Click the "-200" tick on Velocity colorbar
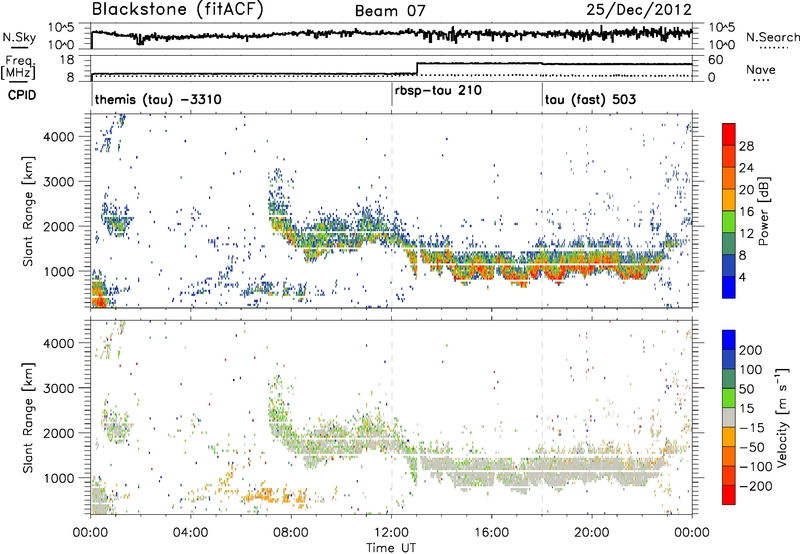The width and height of the screenshot is (800, 554). (756, 486)
